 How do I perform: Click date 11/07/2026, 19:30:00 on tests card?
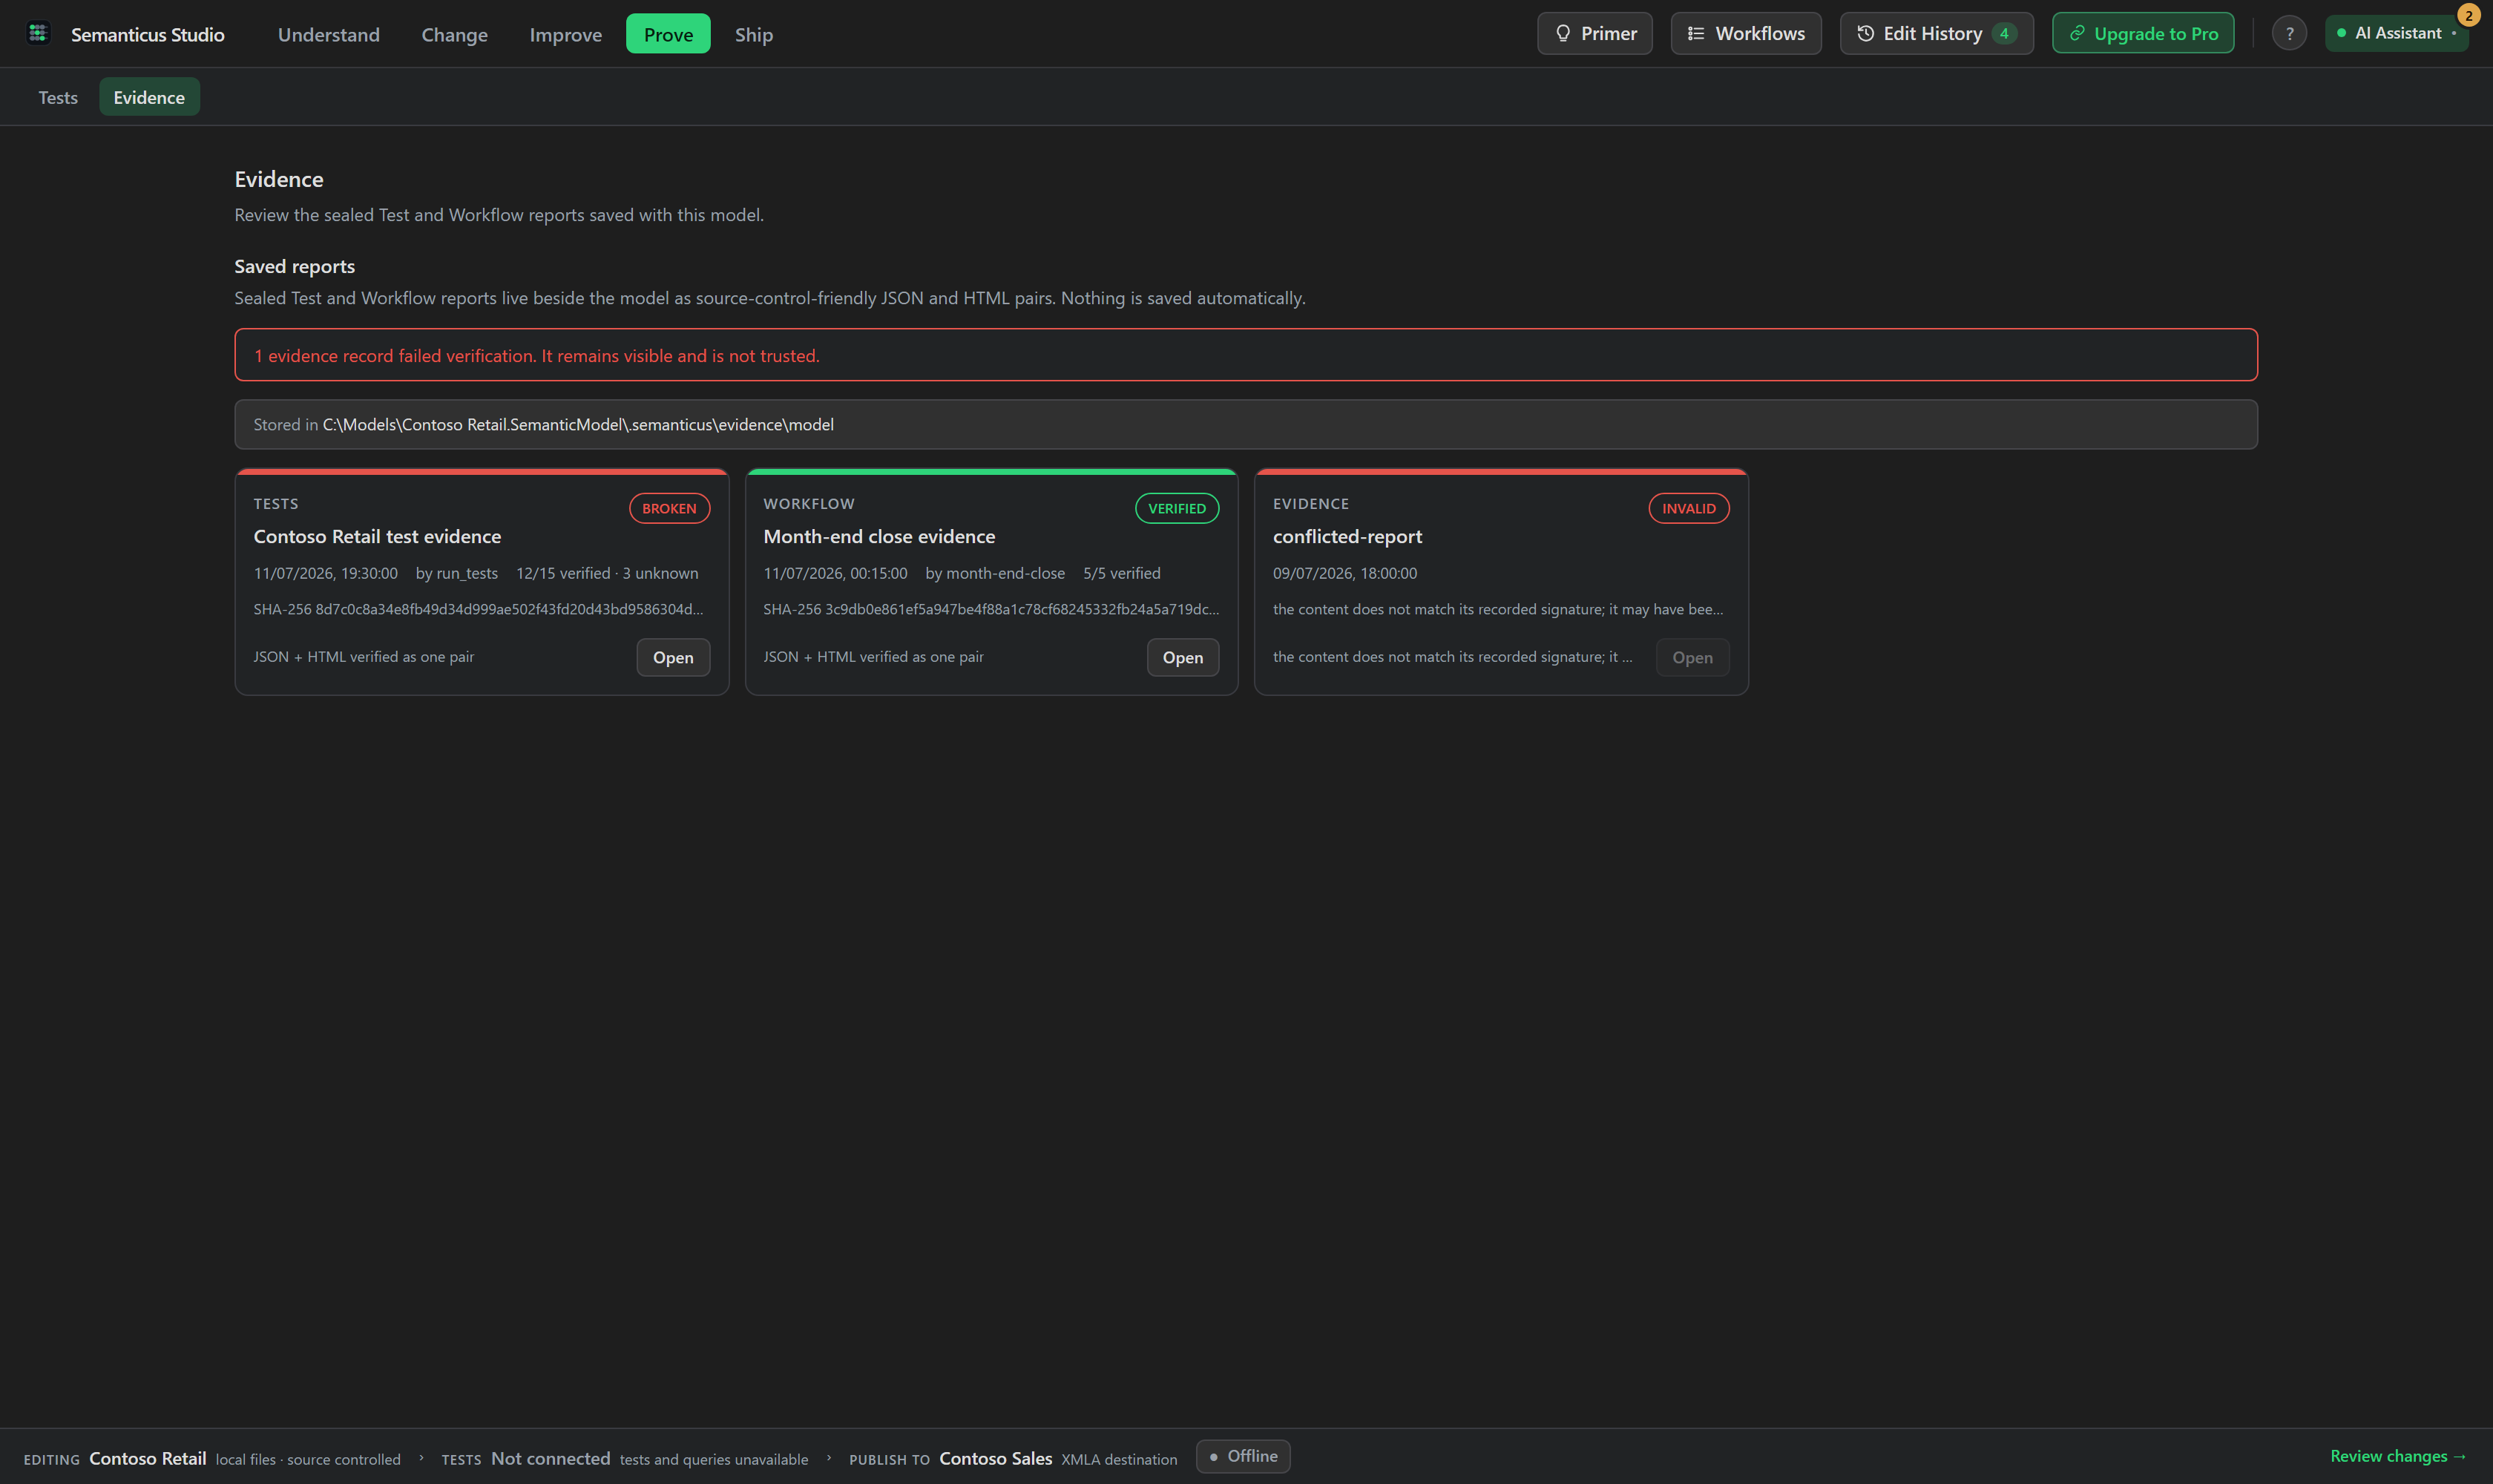coord(326,573)
